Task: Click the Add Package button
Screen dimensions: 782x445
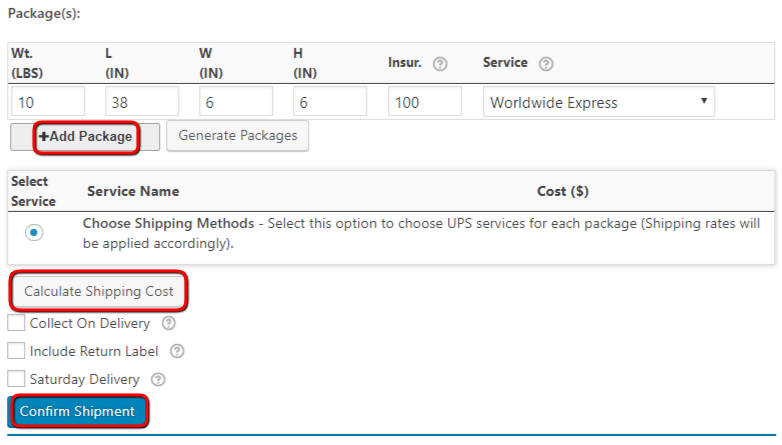Action: [x=85, y=137]
